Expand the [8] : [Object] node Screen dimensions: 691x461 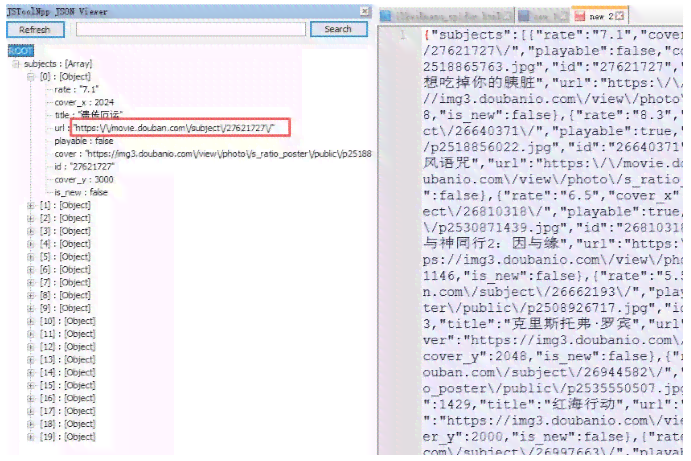(31, 296)
